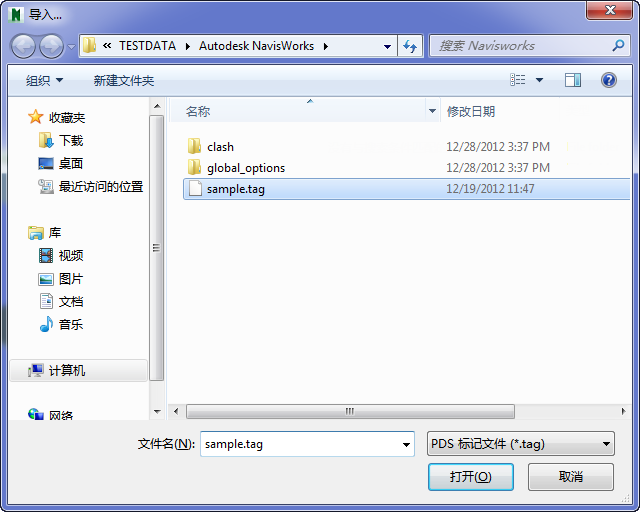Click the Open (打开) button
The height and width of the screenshot is (512, 640).
(x=471, y=476)
